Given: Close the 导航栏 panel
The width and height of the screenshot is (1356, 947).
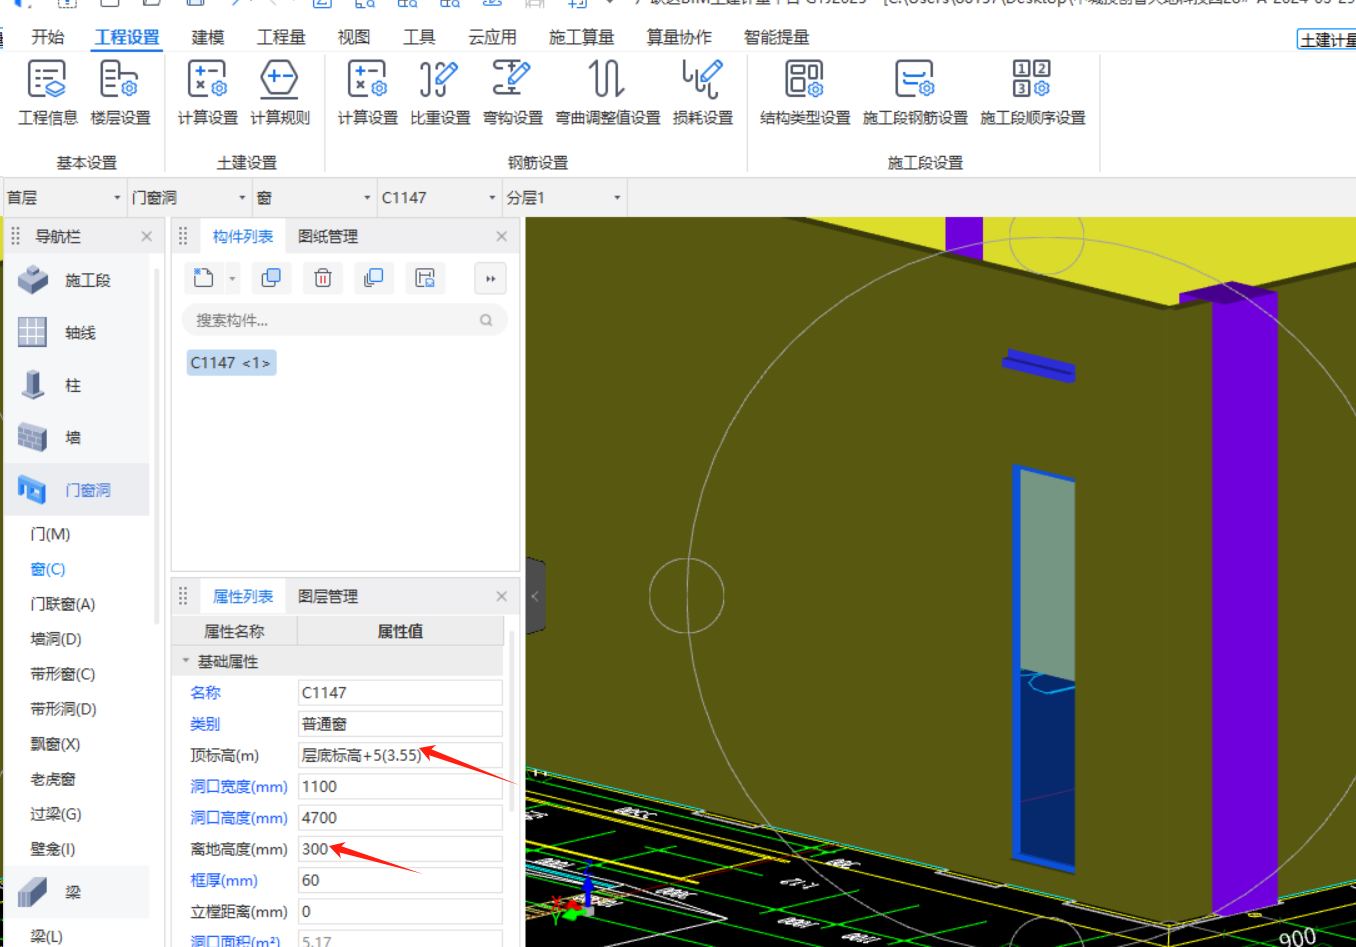Looking at the screenshot, I should tap(147, 236).
